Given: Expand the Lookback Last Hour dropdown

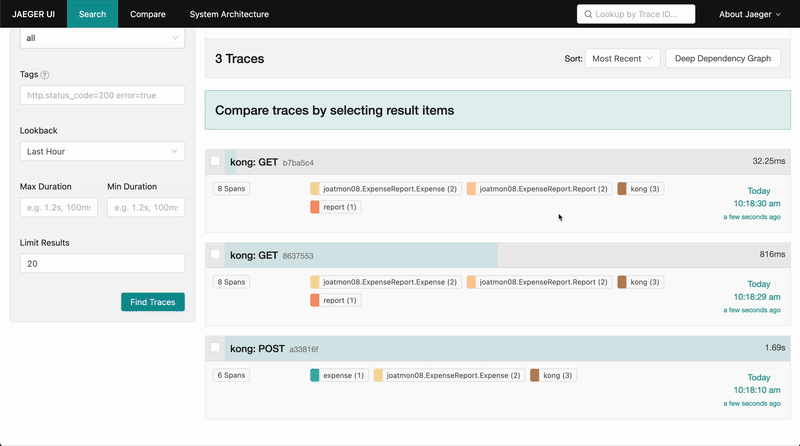Looking at the screenshot, I should coord(102,151).
